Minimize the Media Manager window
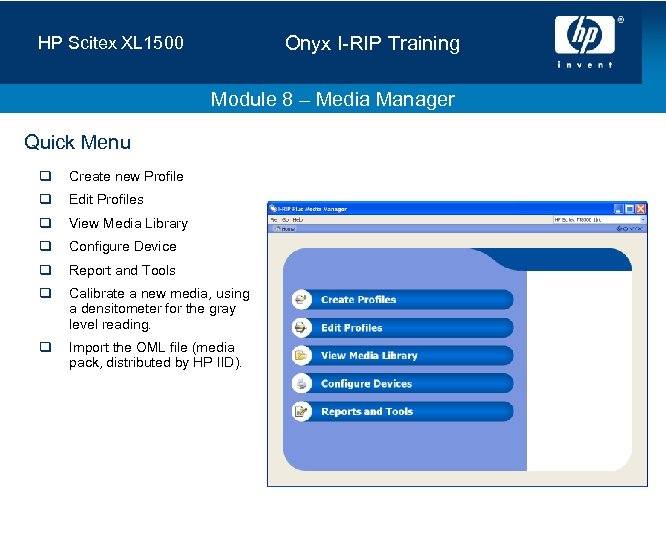The image size is (666, 539). click(x=619, y=209)
